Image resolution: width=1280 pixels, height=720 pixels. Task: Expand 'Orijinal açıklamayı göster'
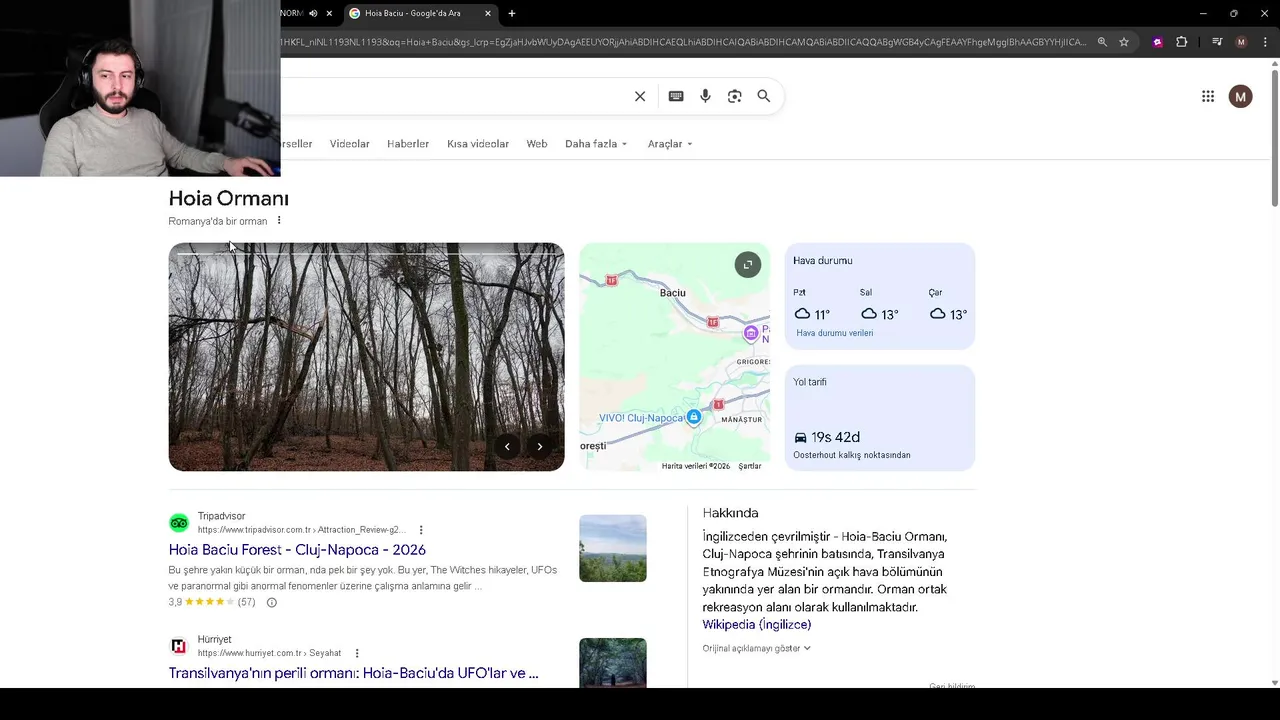click(x=756, y=648)
